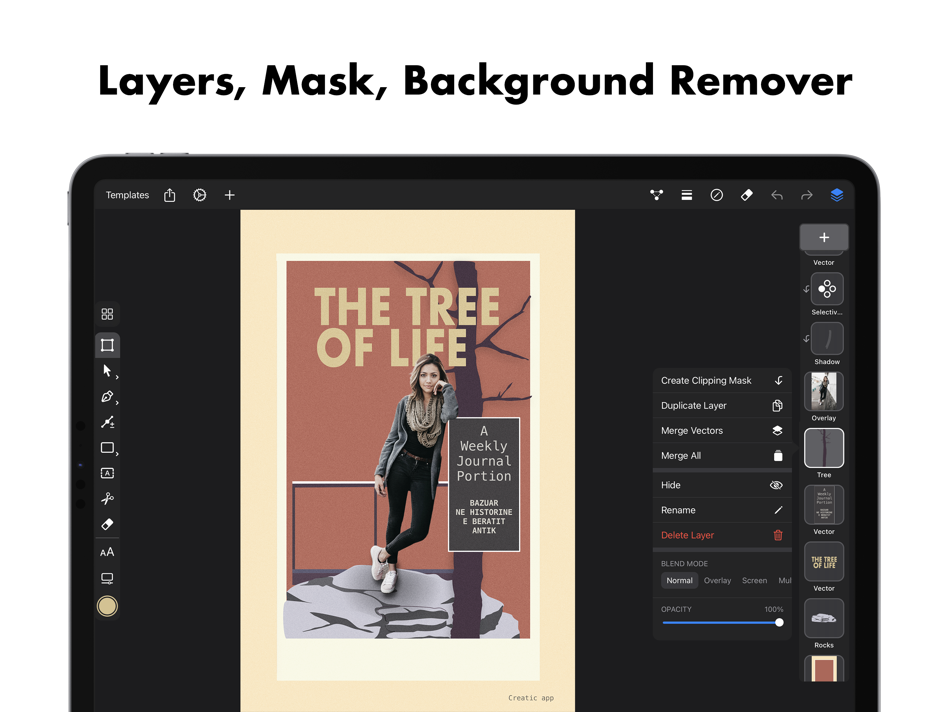Select the Rectangle shape tool
The image size is (950, 712).
click(107, 448)
